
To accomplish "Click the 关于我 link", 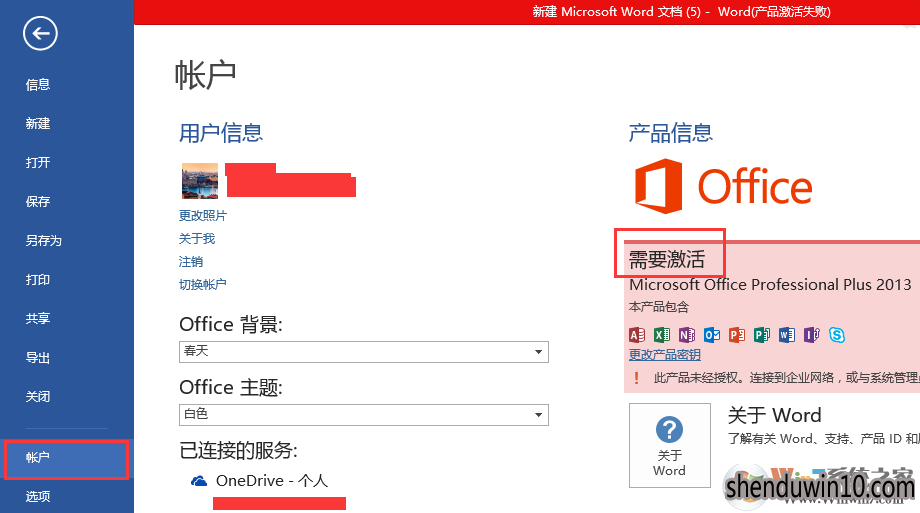I will [197, 238].
